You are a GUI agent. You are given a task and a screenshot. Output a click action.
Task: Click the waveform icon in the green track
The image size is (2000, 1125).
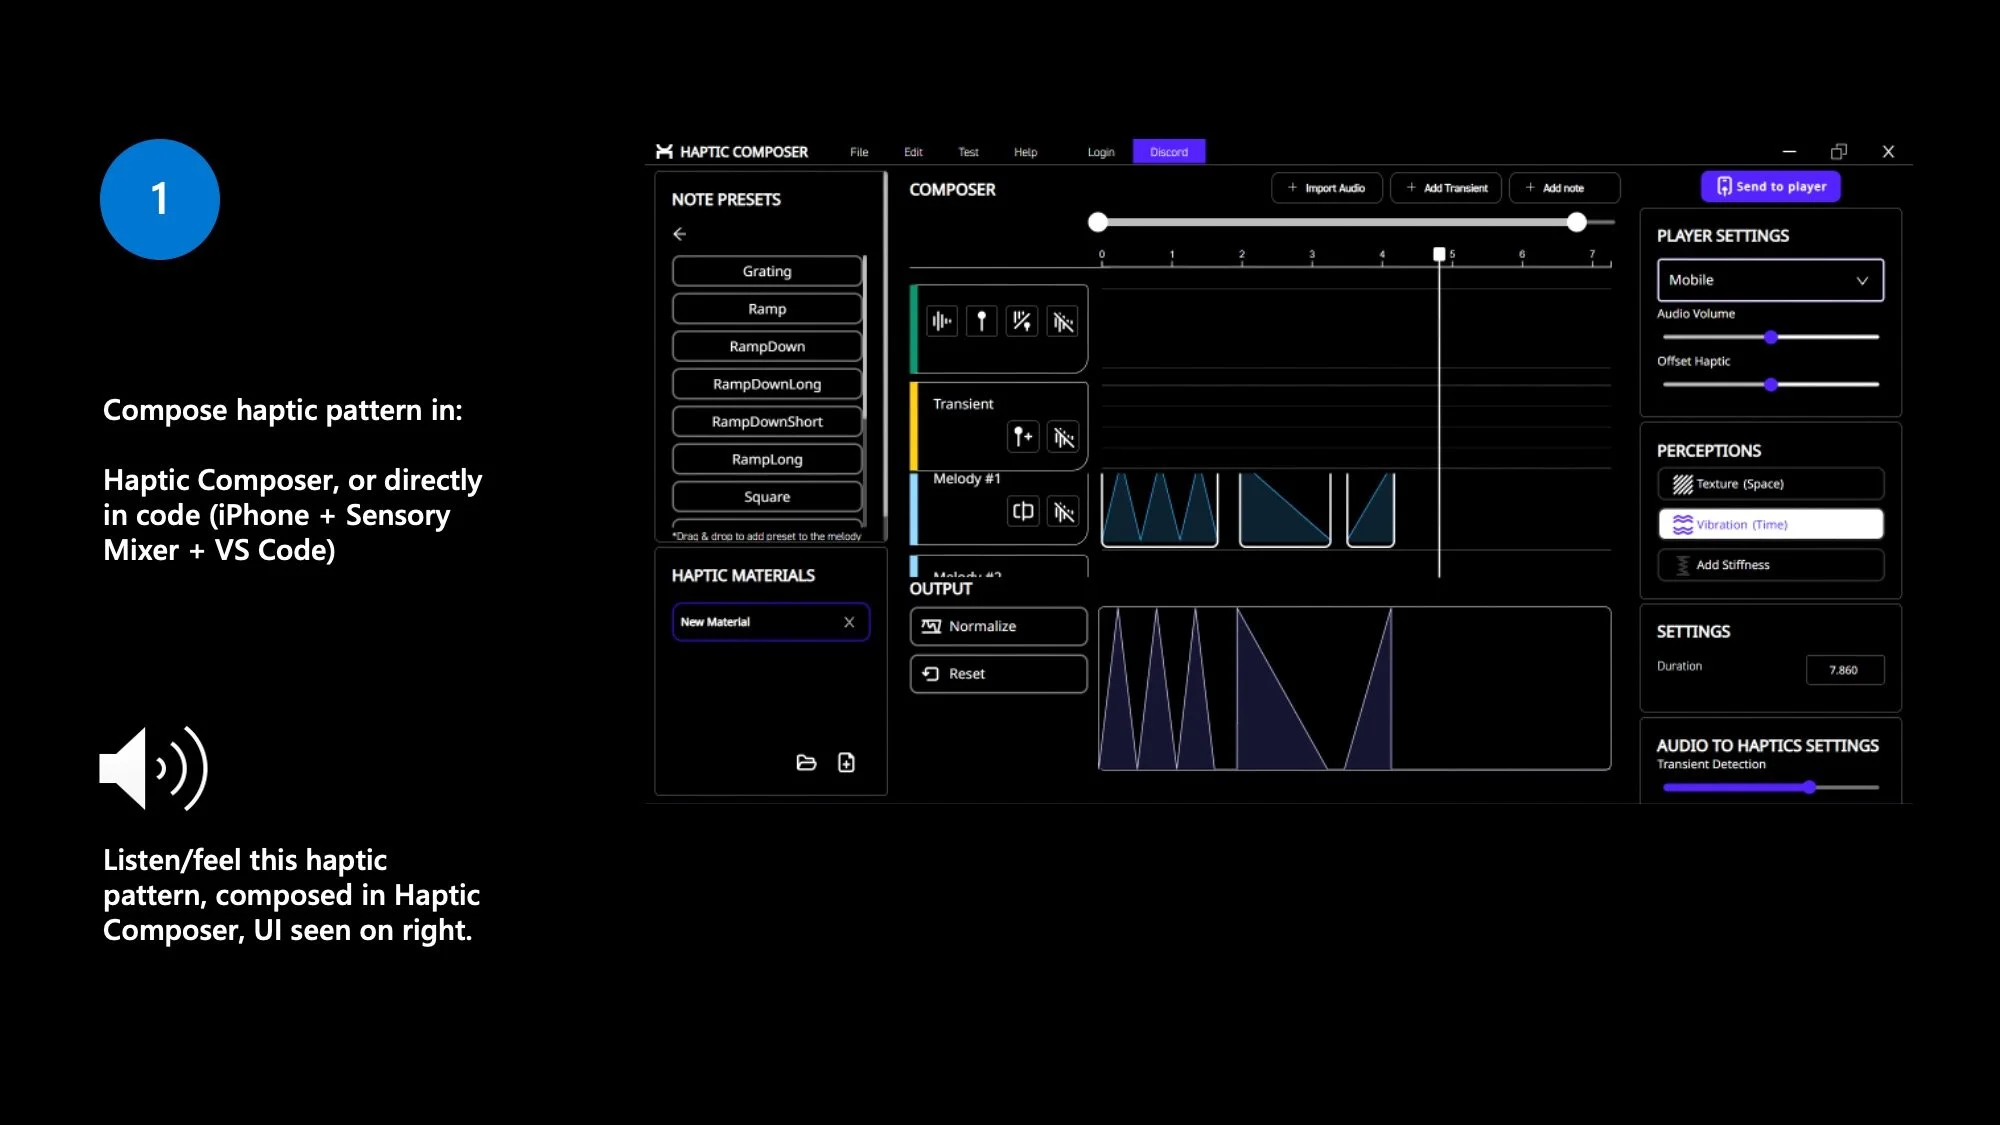[x=942, y=321]
